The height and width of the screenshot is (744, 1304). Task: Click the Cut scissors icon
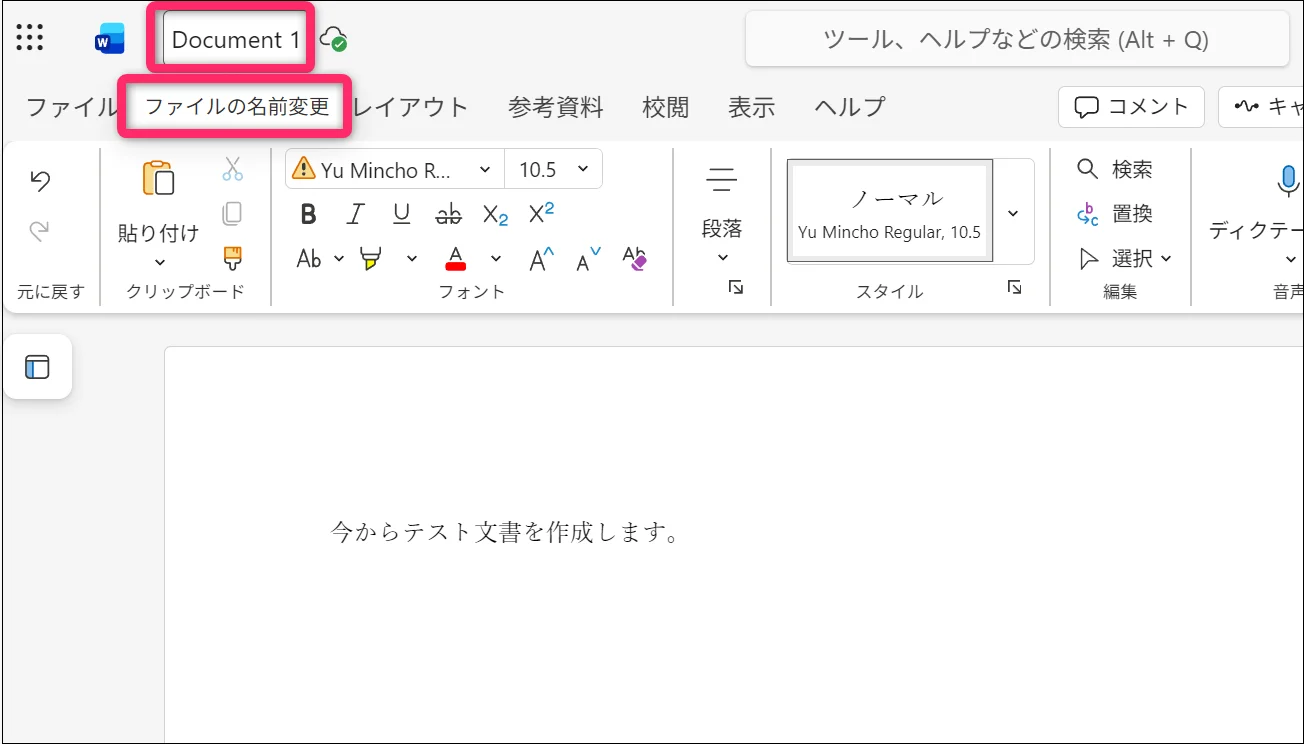(x=233, y=169)
